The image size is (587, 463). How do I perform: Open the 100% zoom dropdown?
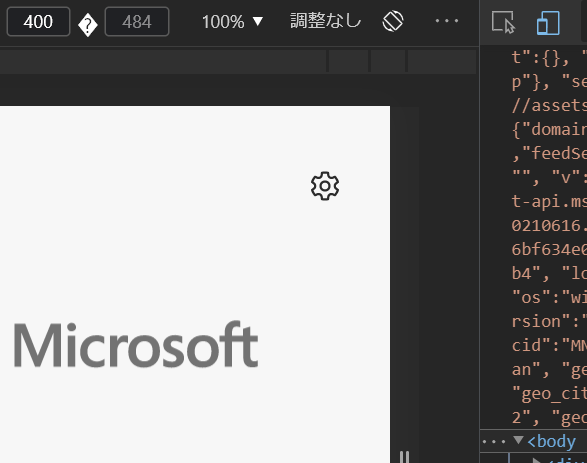[x=232, y=22]
